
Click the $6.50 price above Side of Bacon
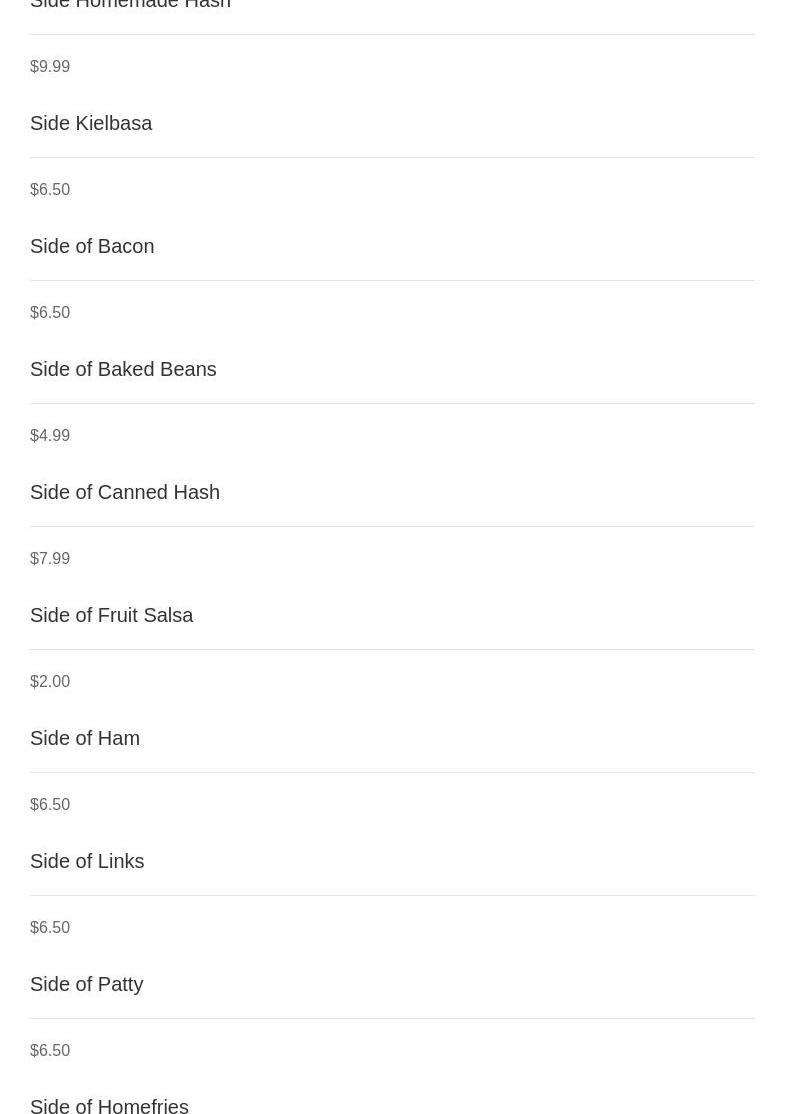[x=50, y=189]
